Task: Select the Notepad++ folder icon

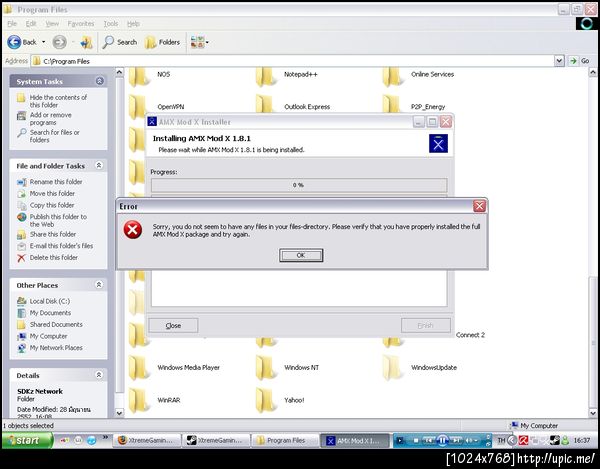Action: [x=265, y=76]
